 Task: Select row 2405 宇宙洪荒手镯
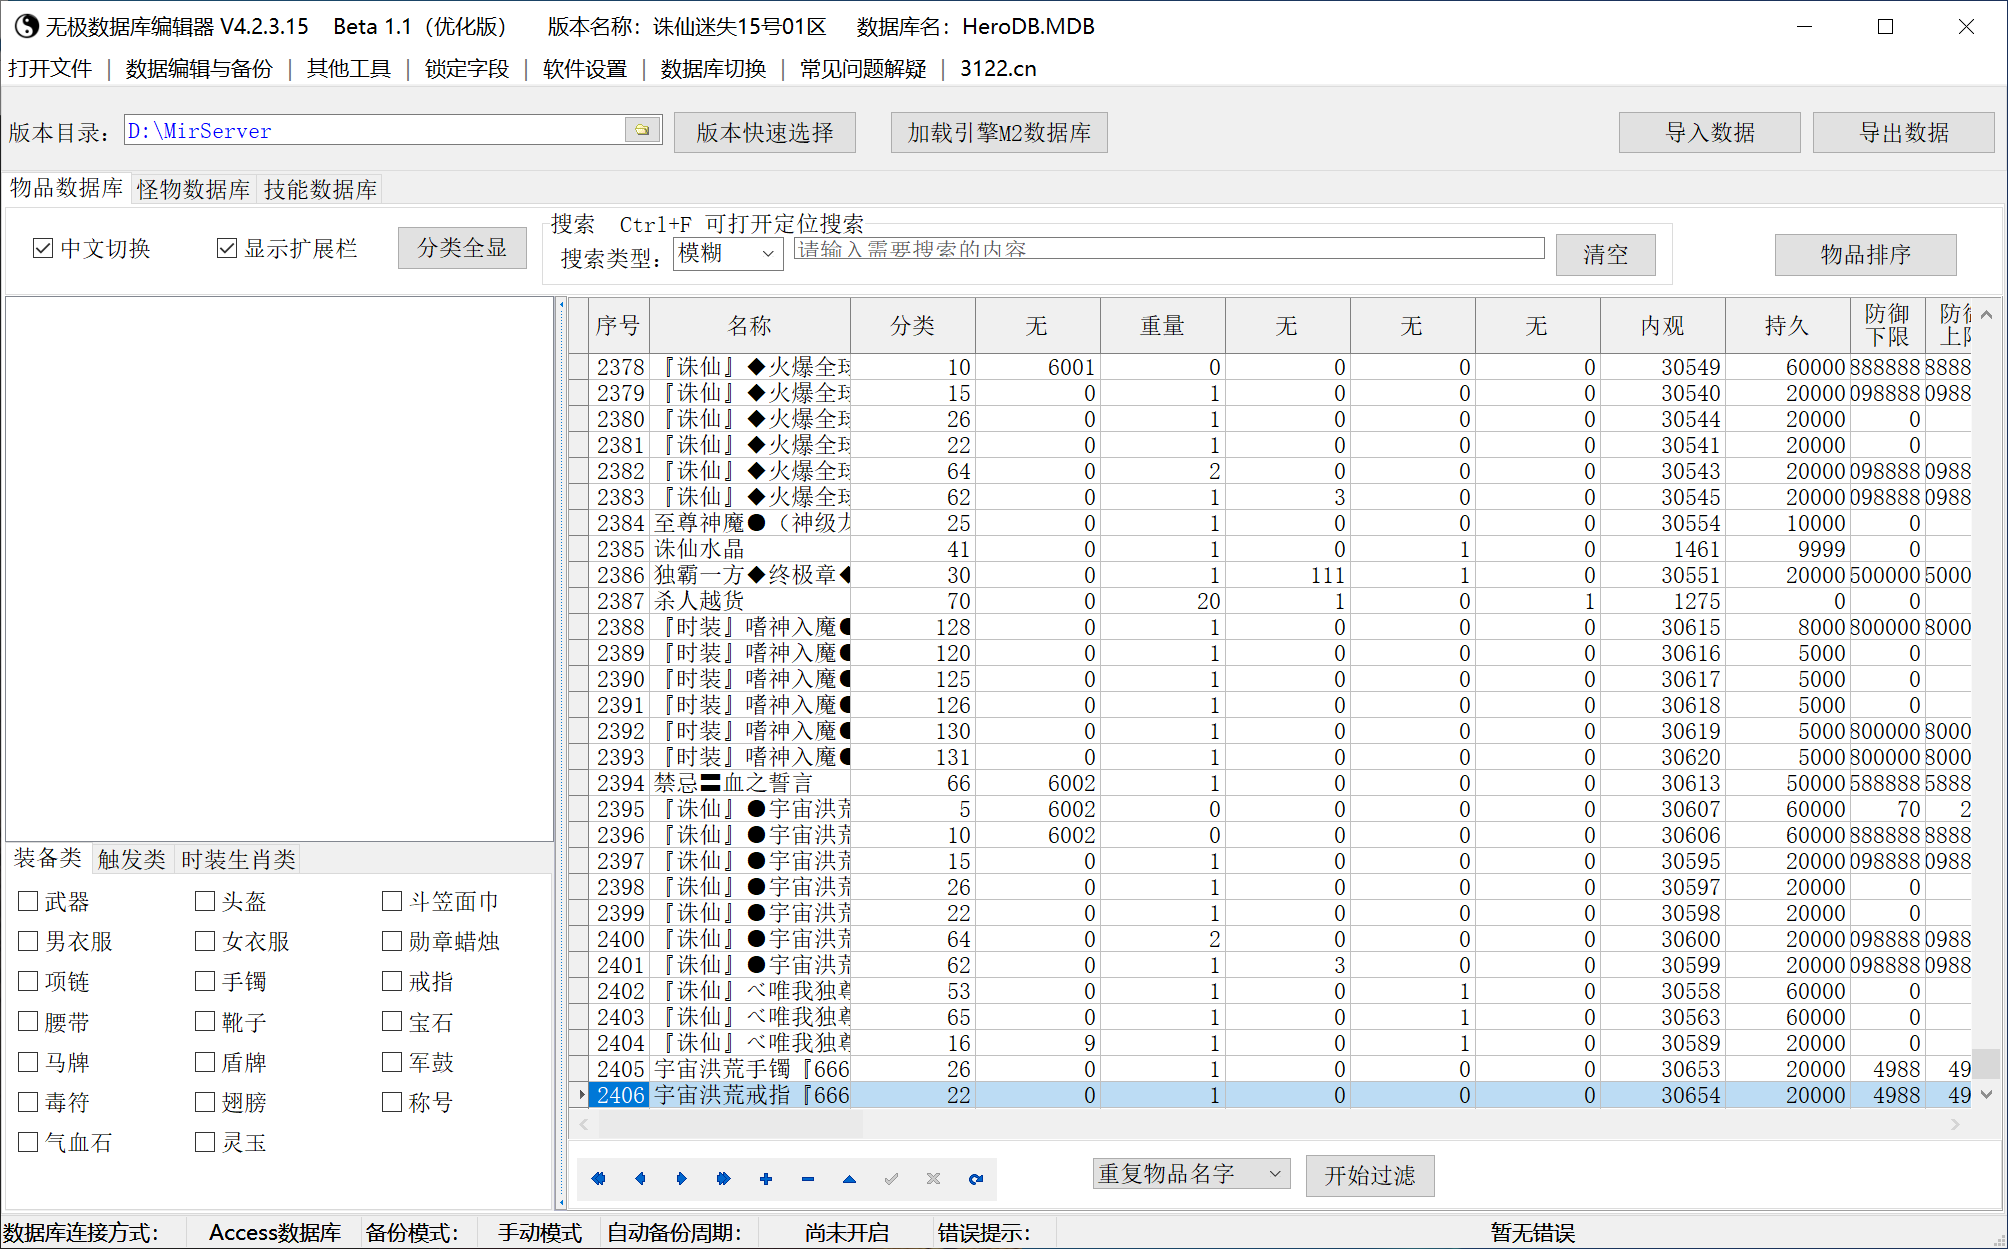point(1270,1069)
